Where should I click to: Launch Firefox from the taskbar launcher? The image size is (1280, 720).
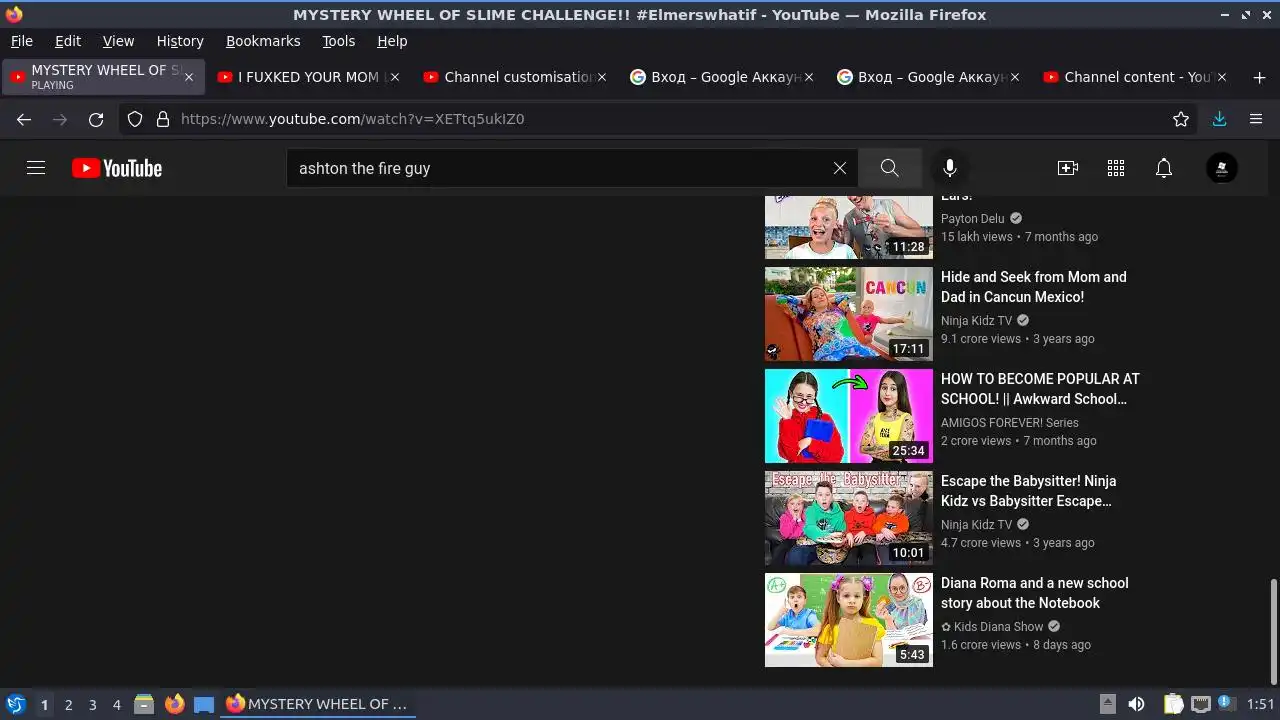[x=175, y=704]
